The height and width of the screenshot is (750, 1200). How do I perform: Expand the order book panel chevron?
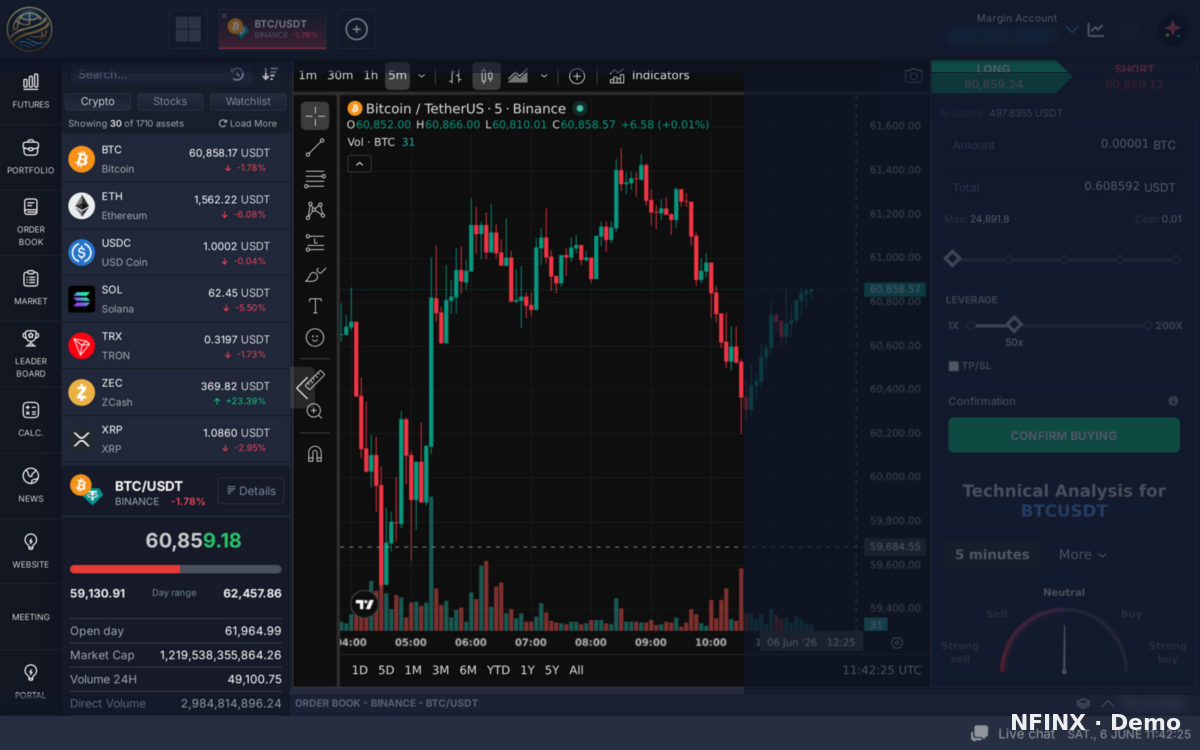tap(1108, 703)
